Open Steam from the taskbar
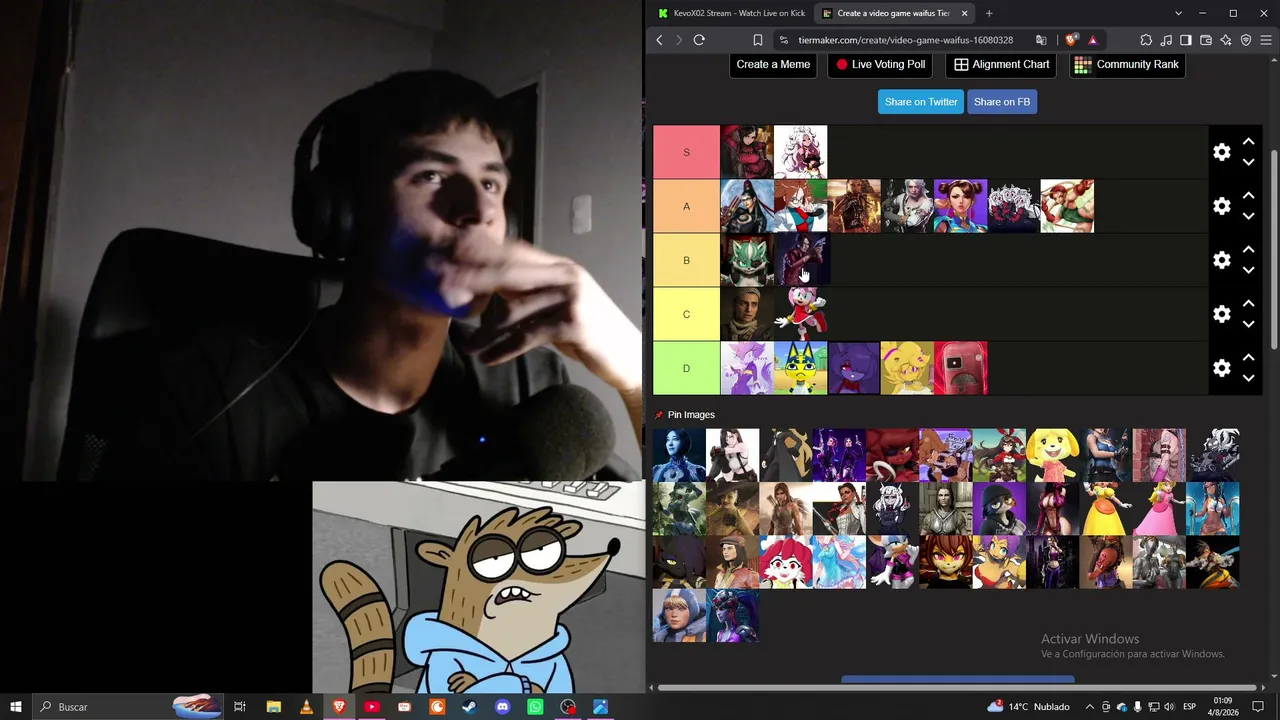The height and width of the screenshot is (720, 1280). 469,707
